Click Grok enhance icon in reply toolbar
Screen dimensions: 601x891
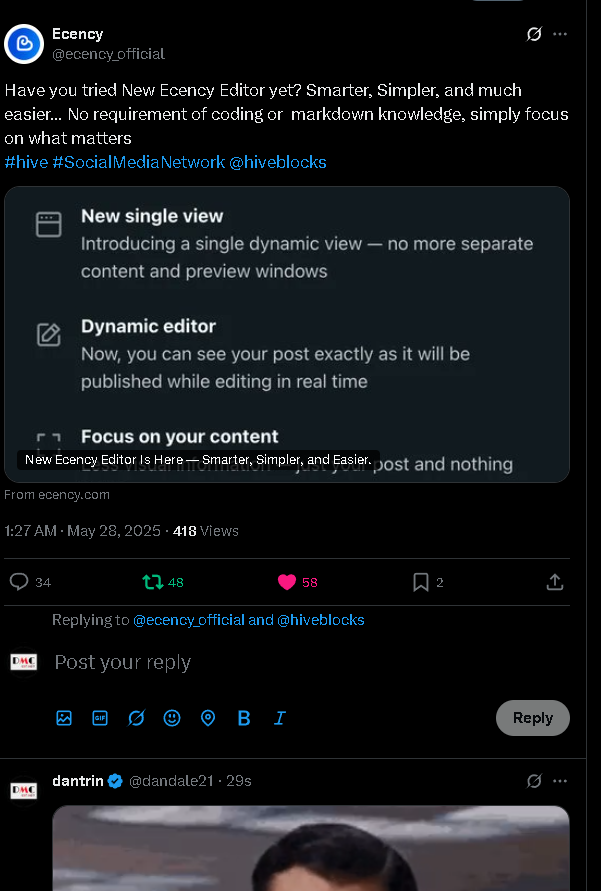click(x=136, y=718)
